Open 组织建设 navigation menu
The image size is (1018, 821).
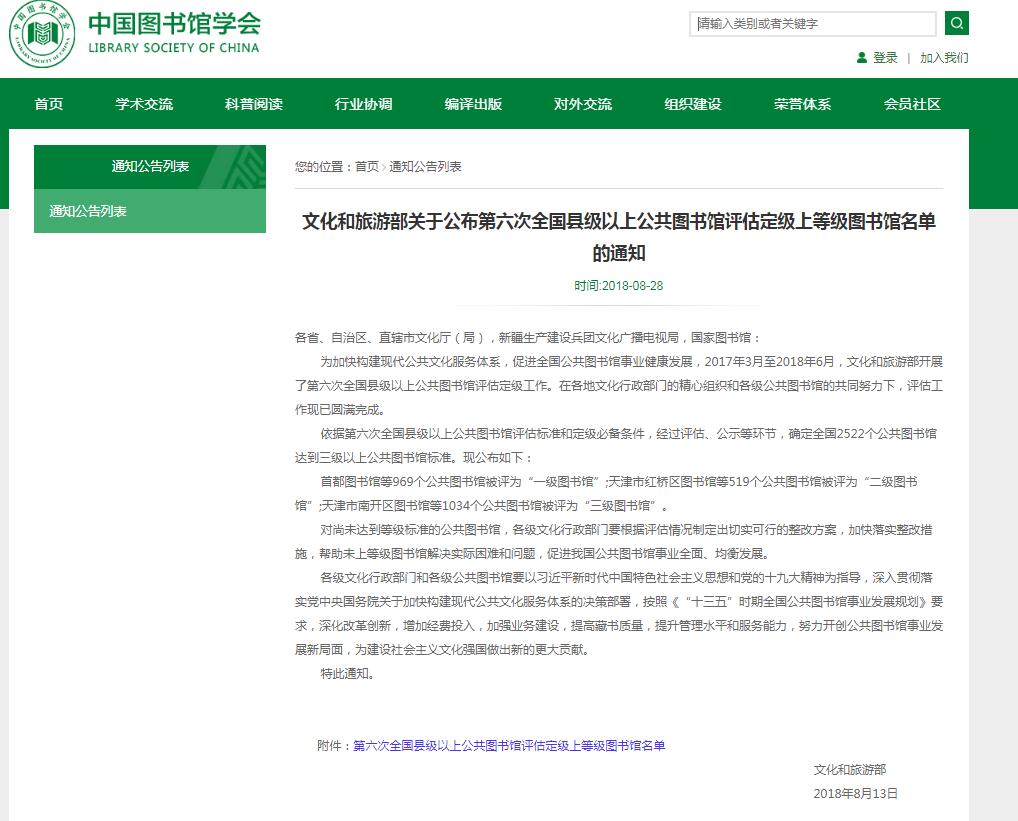tap(693, 104)
